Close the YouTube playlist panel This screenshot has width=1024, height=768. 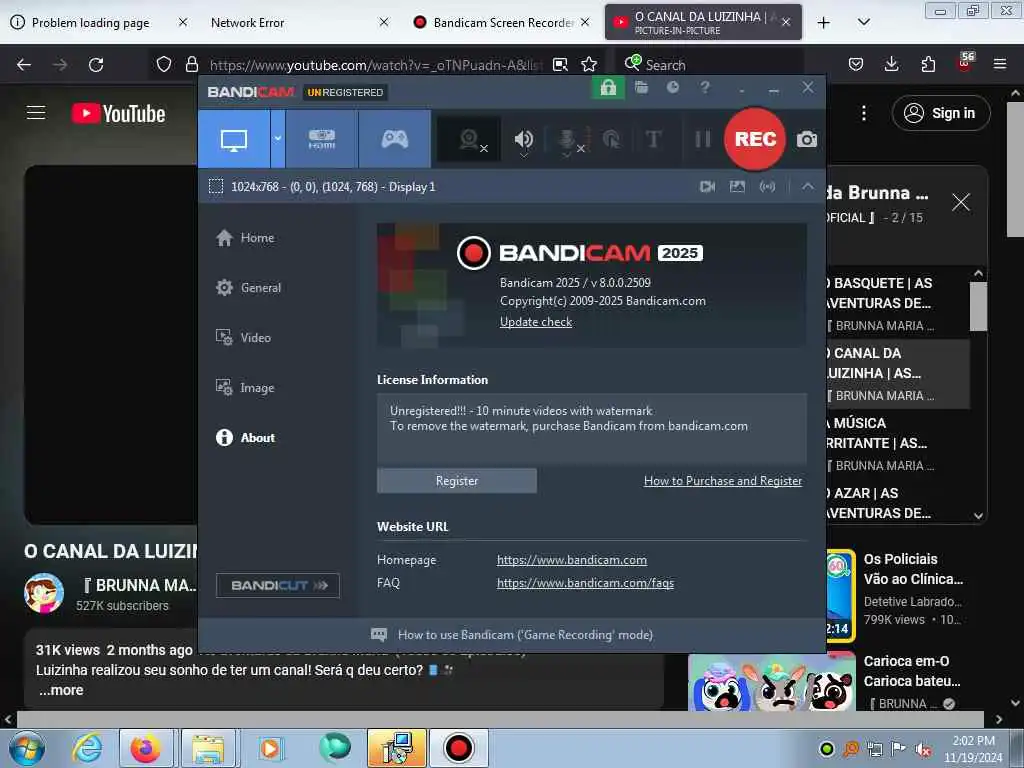961,202
